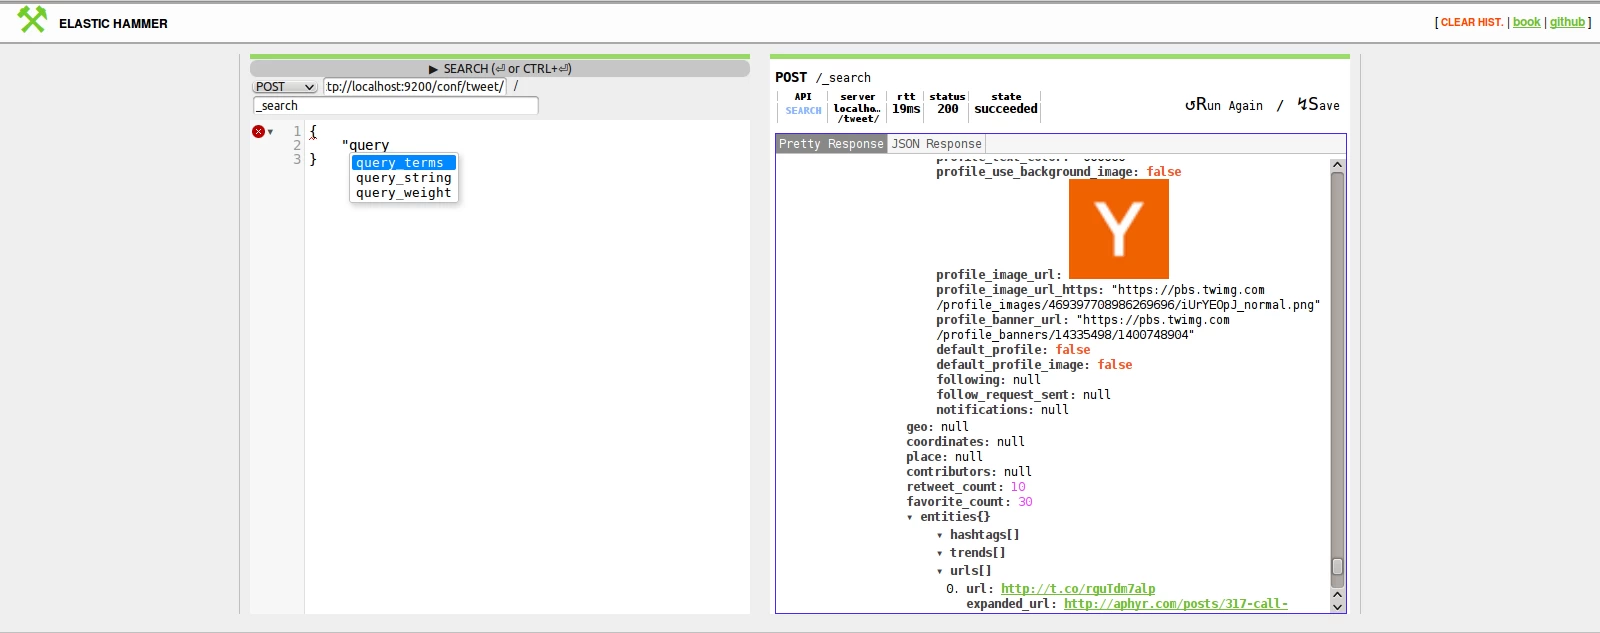Save the current search
The width and height of the screenshot is (1600, 633).
coord(1318,105)
